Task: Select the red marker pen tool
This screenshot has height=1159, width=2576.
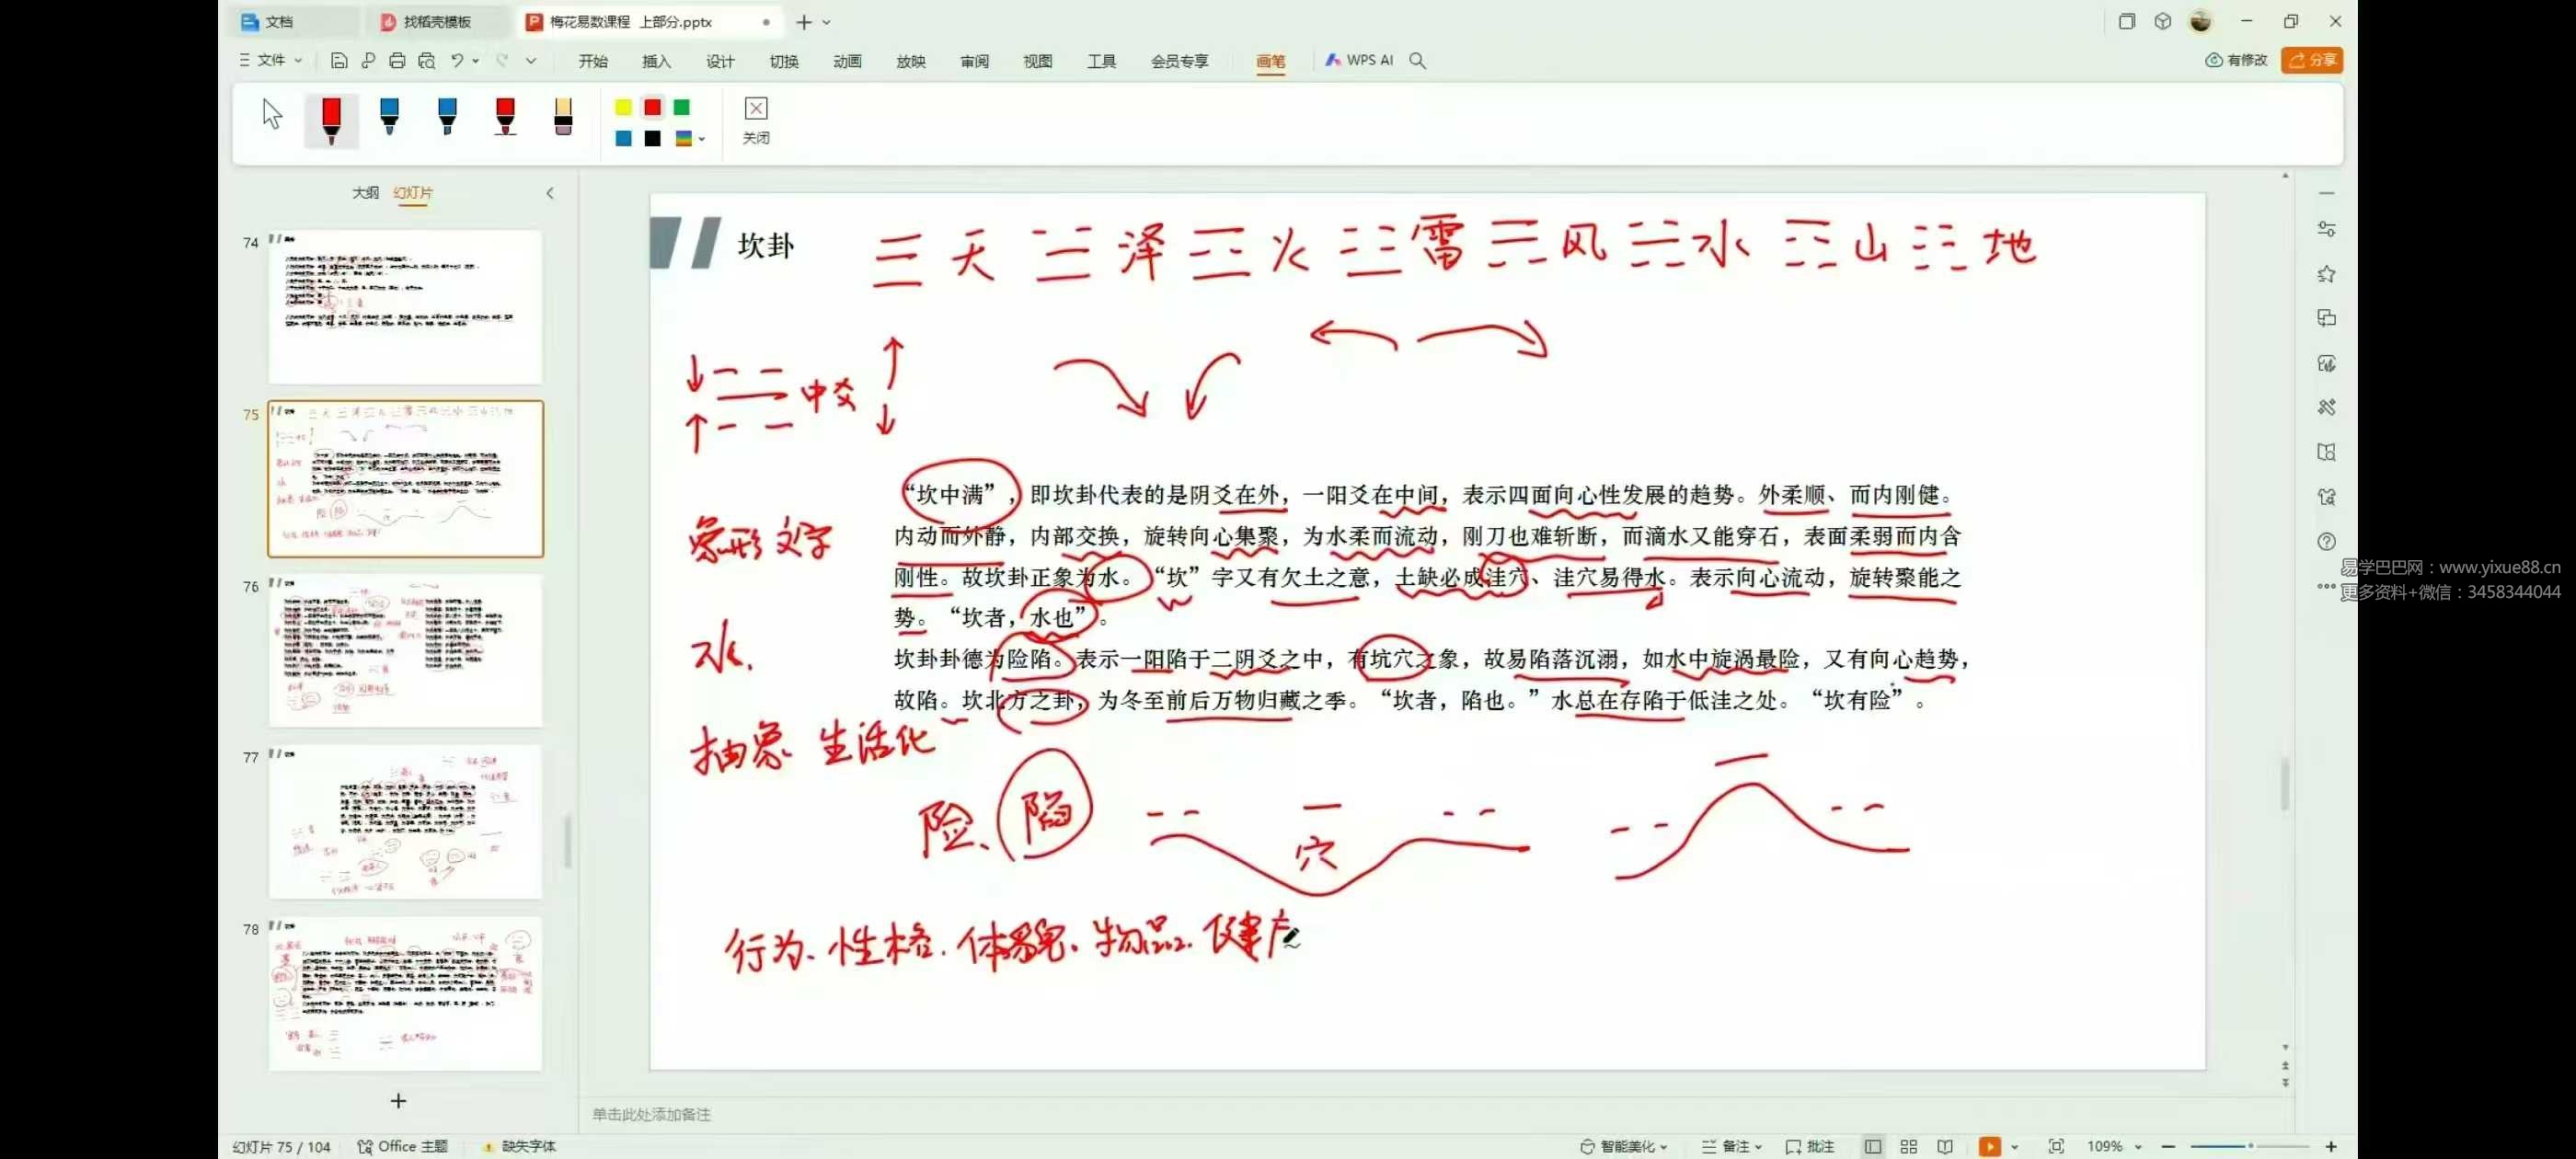Action: coord(331,119)
